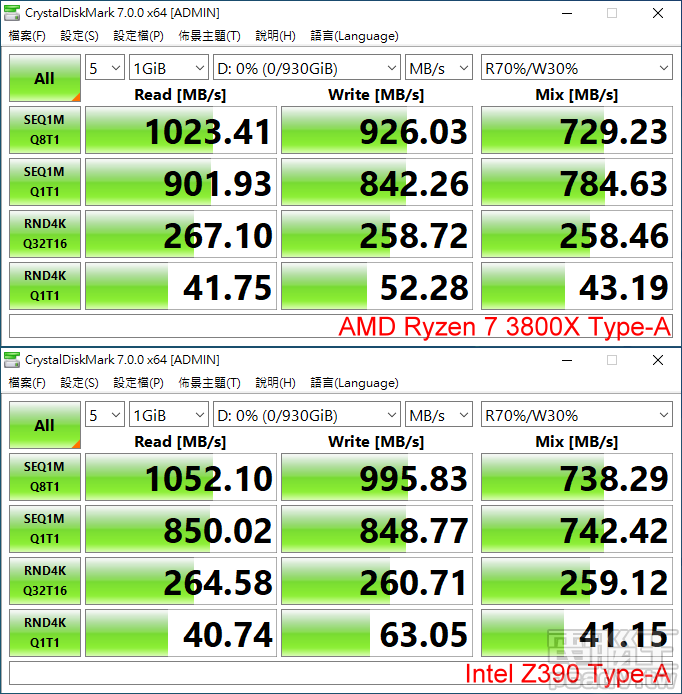Screen dimensions: 682x694
Task: Open 設定(S) menu in top window
Action: [80, 36]
